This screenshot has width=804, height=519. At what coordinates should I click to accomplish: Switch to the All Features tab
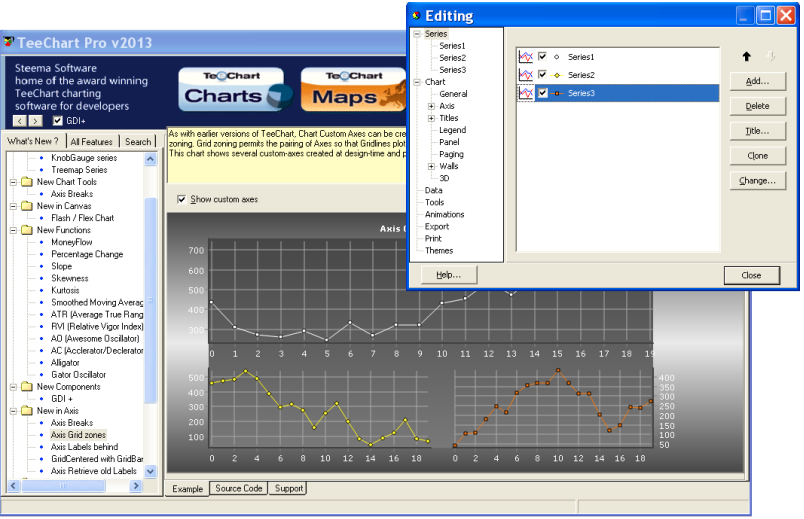tap(91, 142)
